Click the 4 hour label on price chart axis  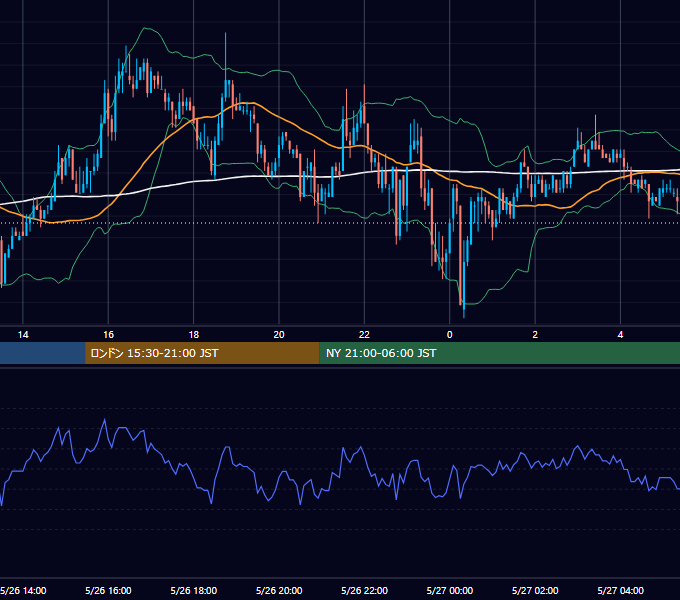click(x=621, y=335)
